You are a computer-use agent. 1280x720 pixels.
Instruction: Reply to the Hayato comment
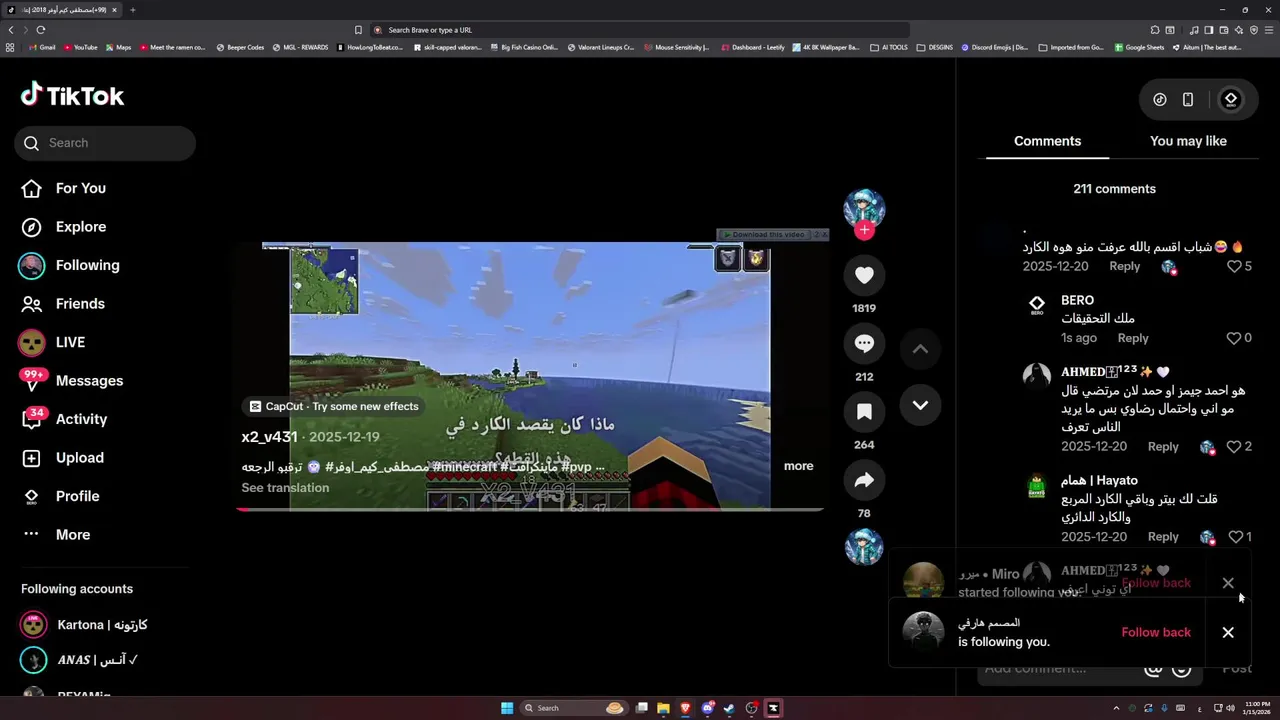[x=1162, y=537]
